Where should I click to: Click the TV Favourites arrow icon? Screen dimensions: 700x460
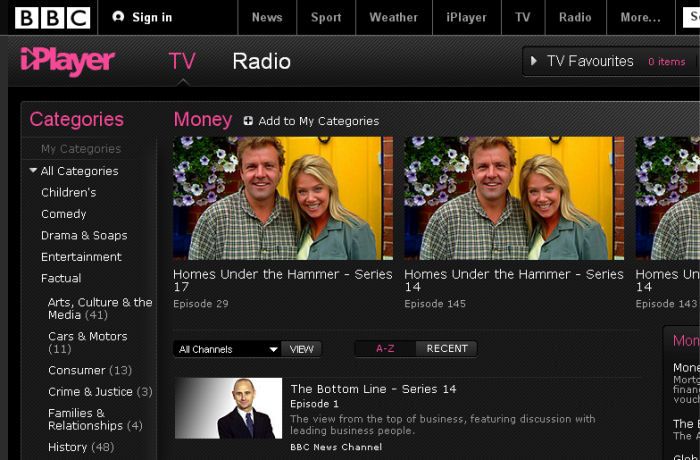[533, 61]
